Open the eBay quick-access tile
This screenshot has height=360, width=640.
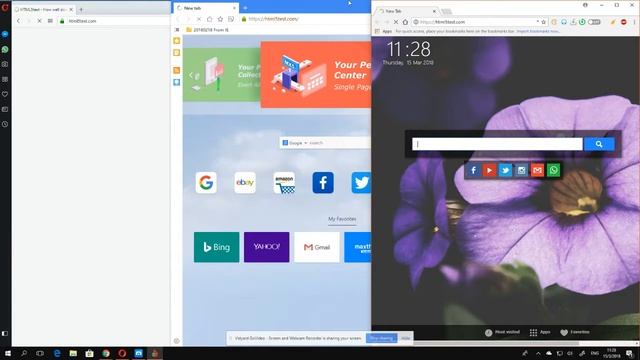click(245, 182)
